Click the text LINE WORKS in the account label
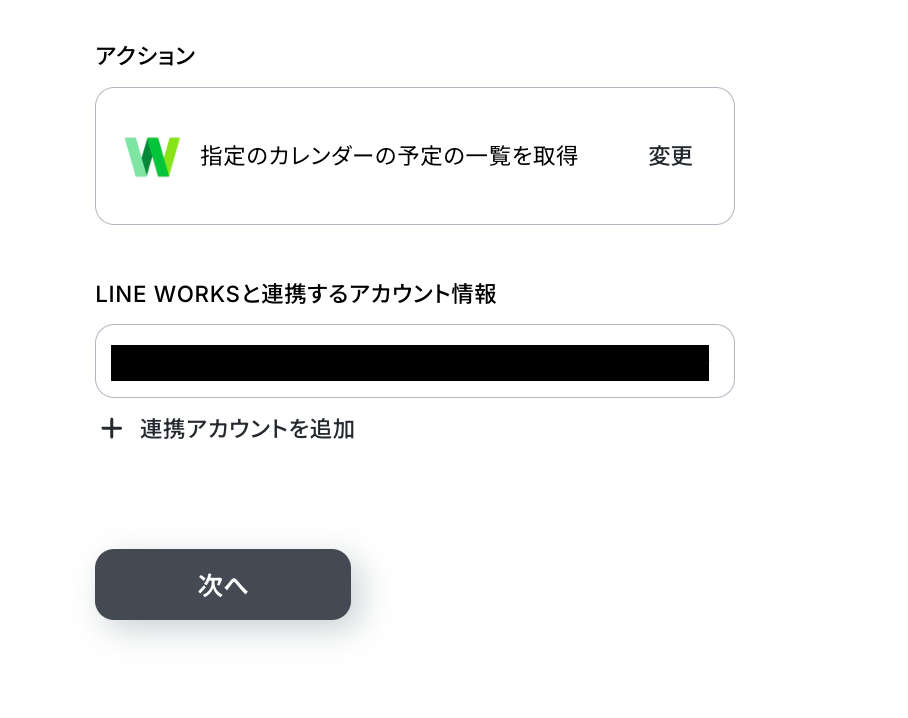Image resolution: width=908 pixels, height=718 pixels. coord(167,294)
